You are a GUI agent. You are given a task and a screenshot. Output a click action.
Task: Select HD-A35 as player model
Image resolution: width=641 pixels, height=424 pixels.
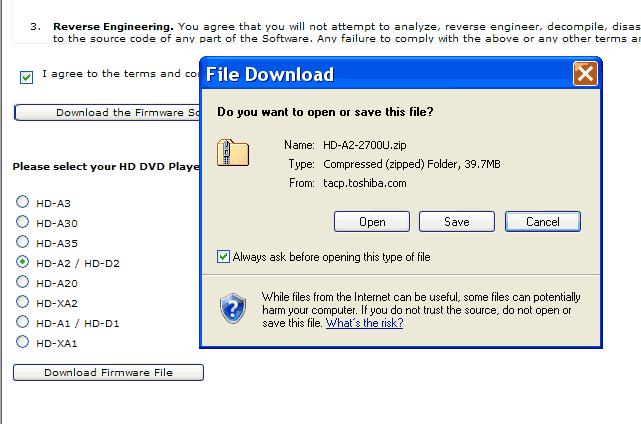(x=23, y=242)
